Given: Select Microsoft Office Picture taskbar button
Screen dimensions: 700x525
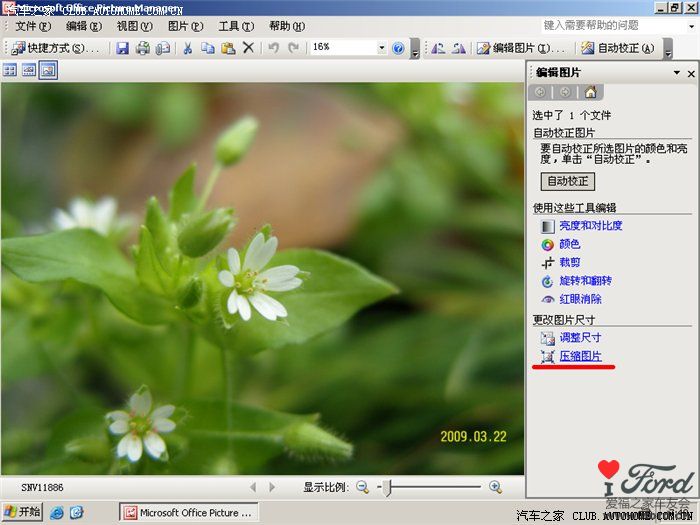Looking at the screenshot, I should [x=188, y=512].
